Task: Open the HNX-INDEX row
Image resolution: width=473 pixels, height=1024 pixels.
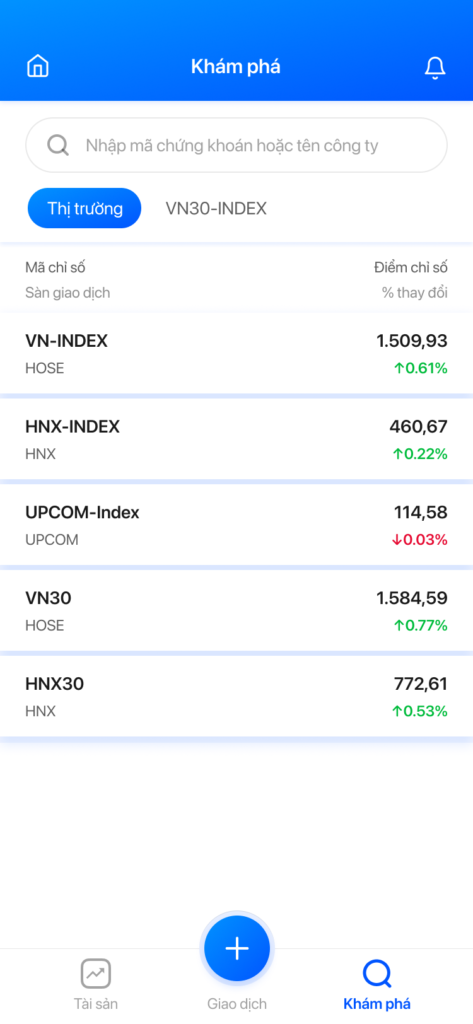Action: point(236,440)
